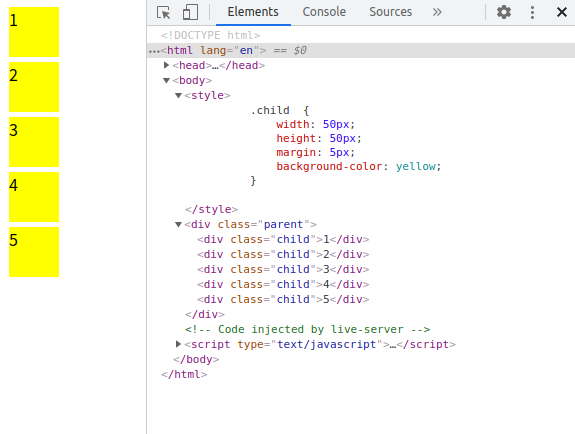
Task: Expand the head element node
Action: 166,65
